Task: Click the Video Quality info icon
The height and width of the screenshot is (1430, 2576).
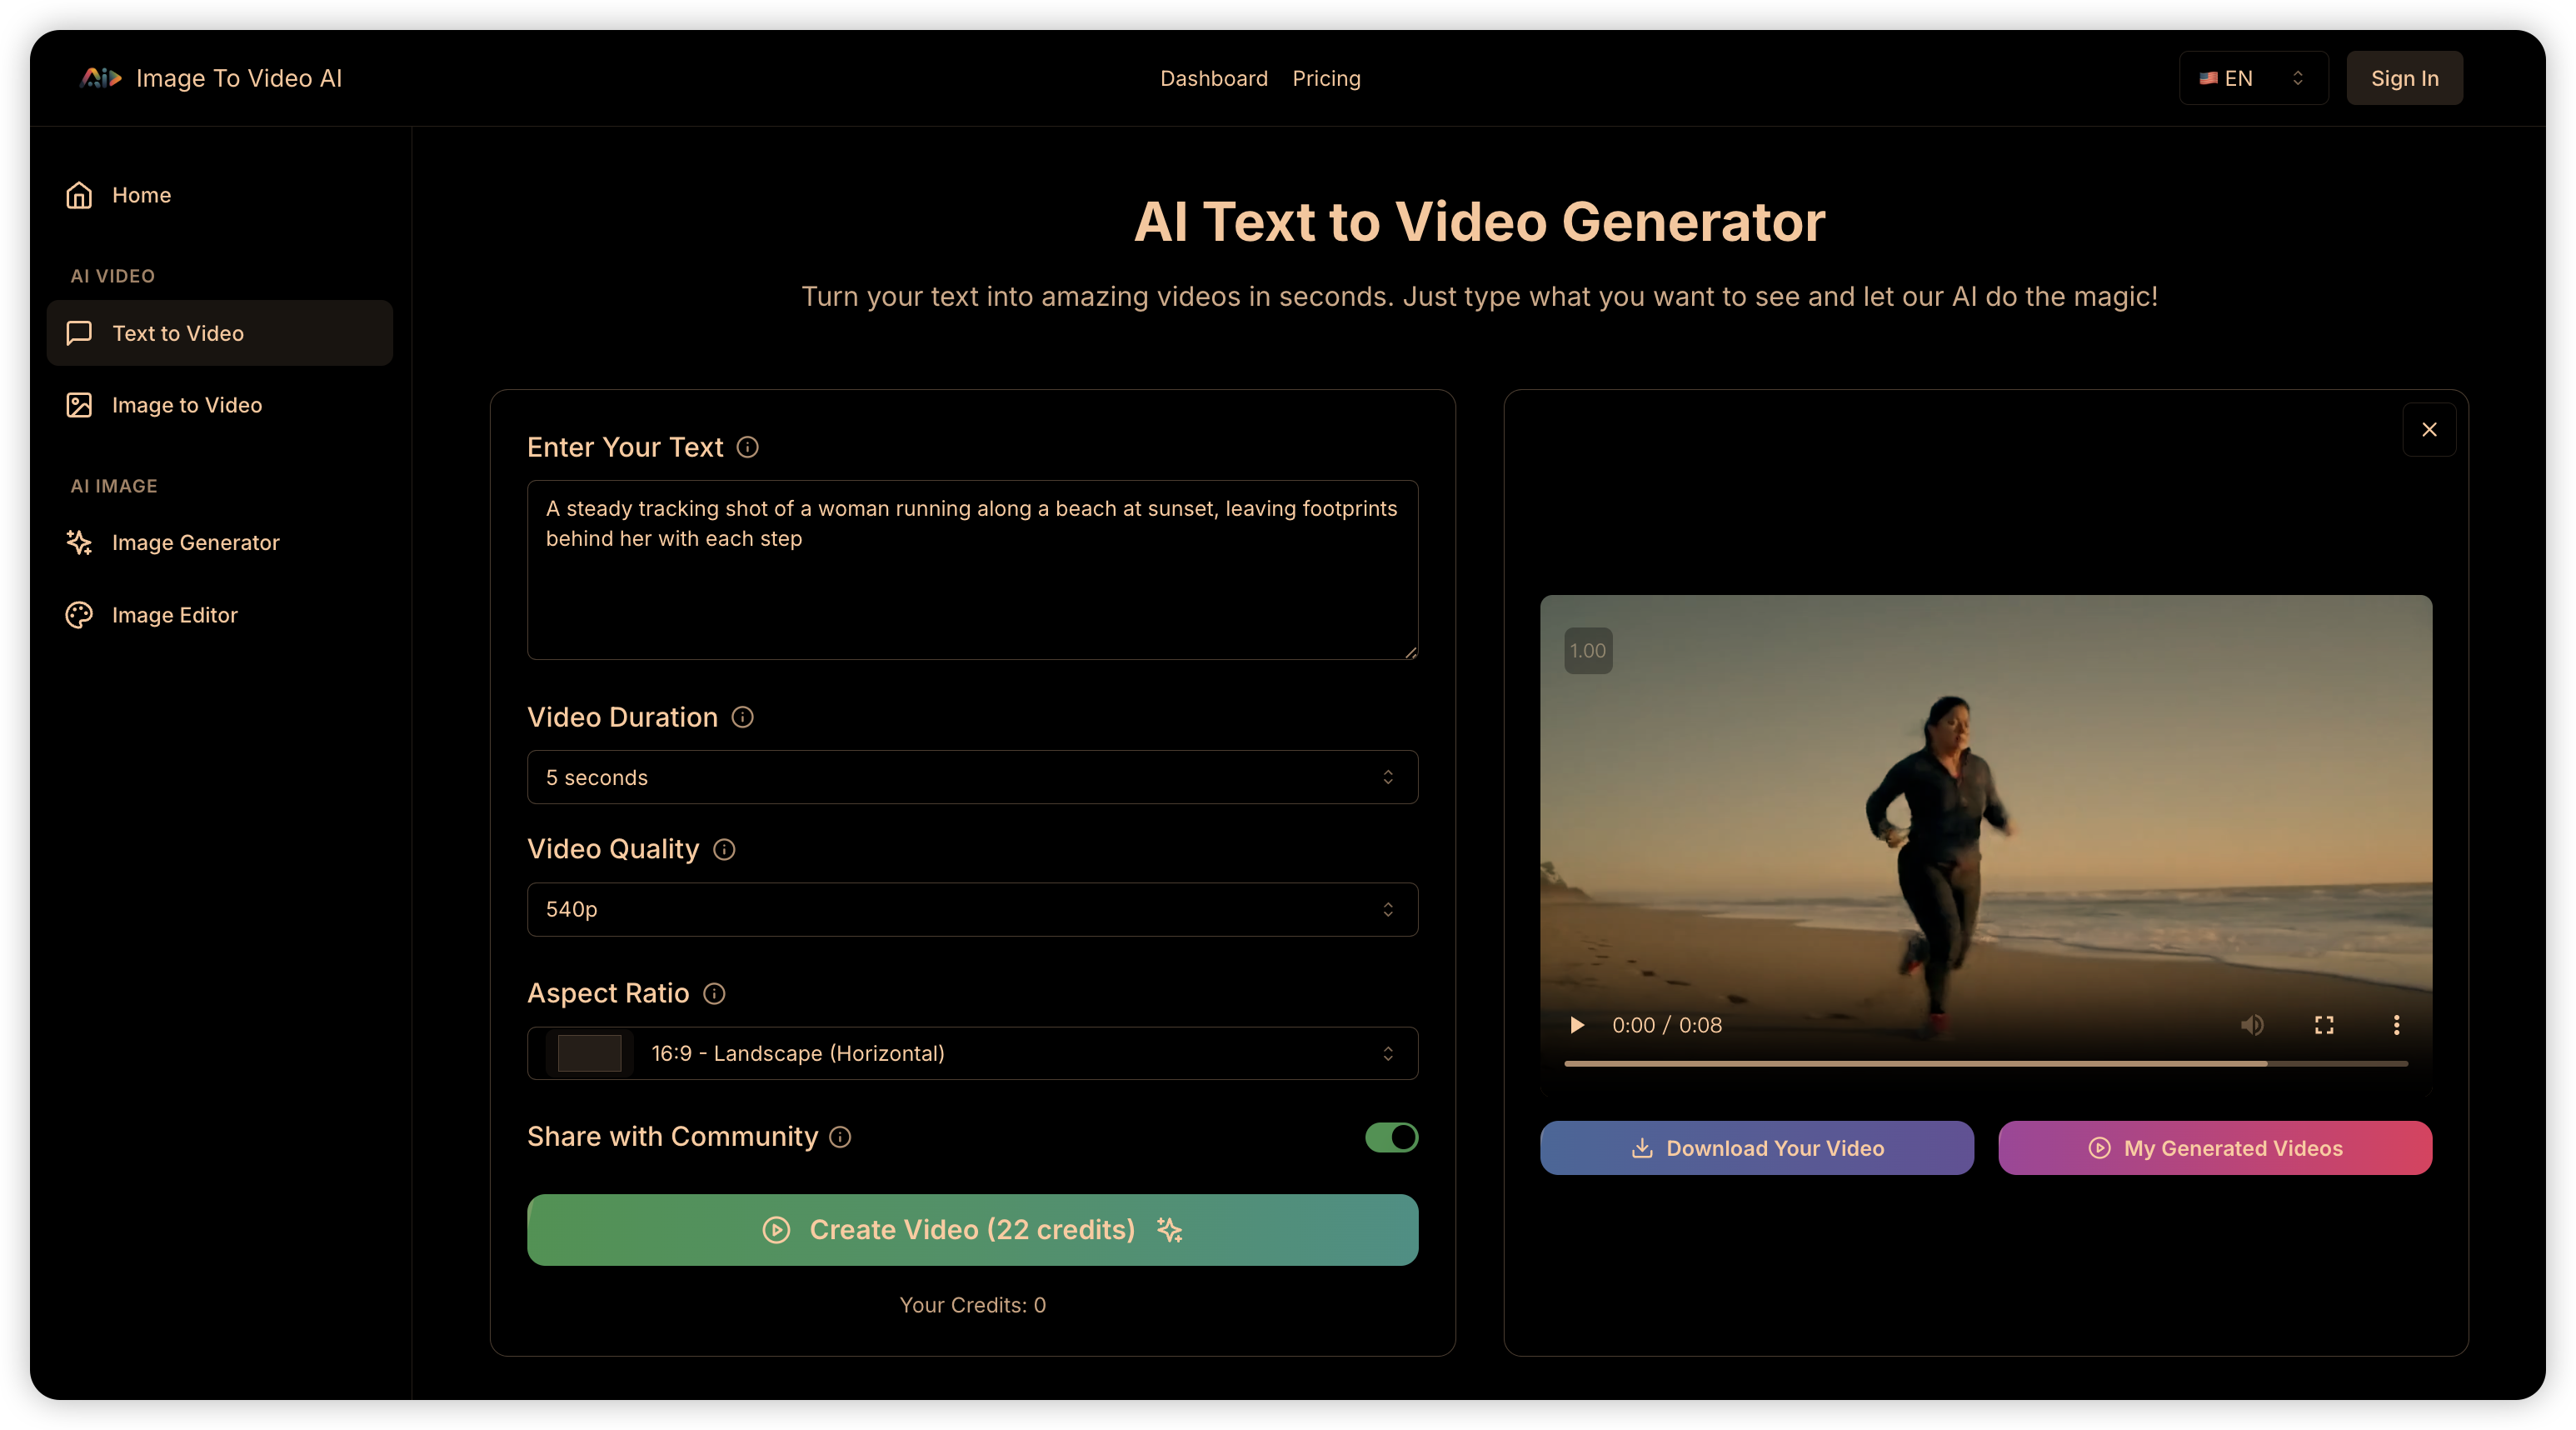Action: [724, 849]
